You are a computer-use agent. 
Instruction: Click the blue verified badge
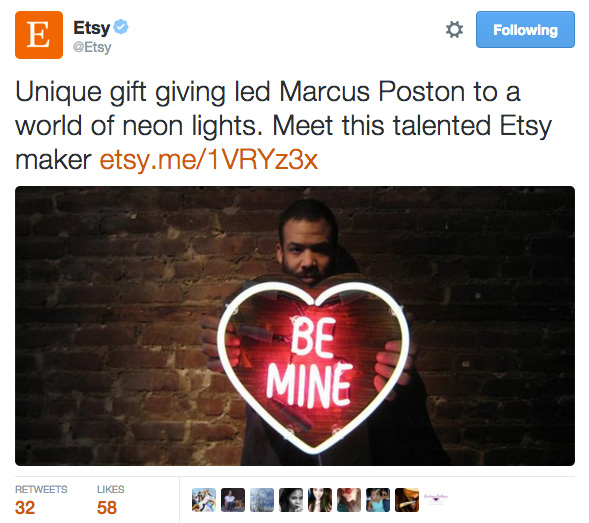121,27
